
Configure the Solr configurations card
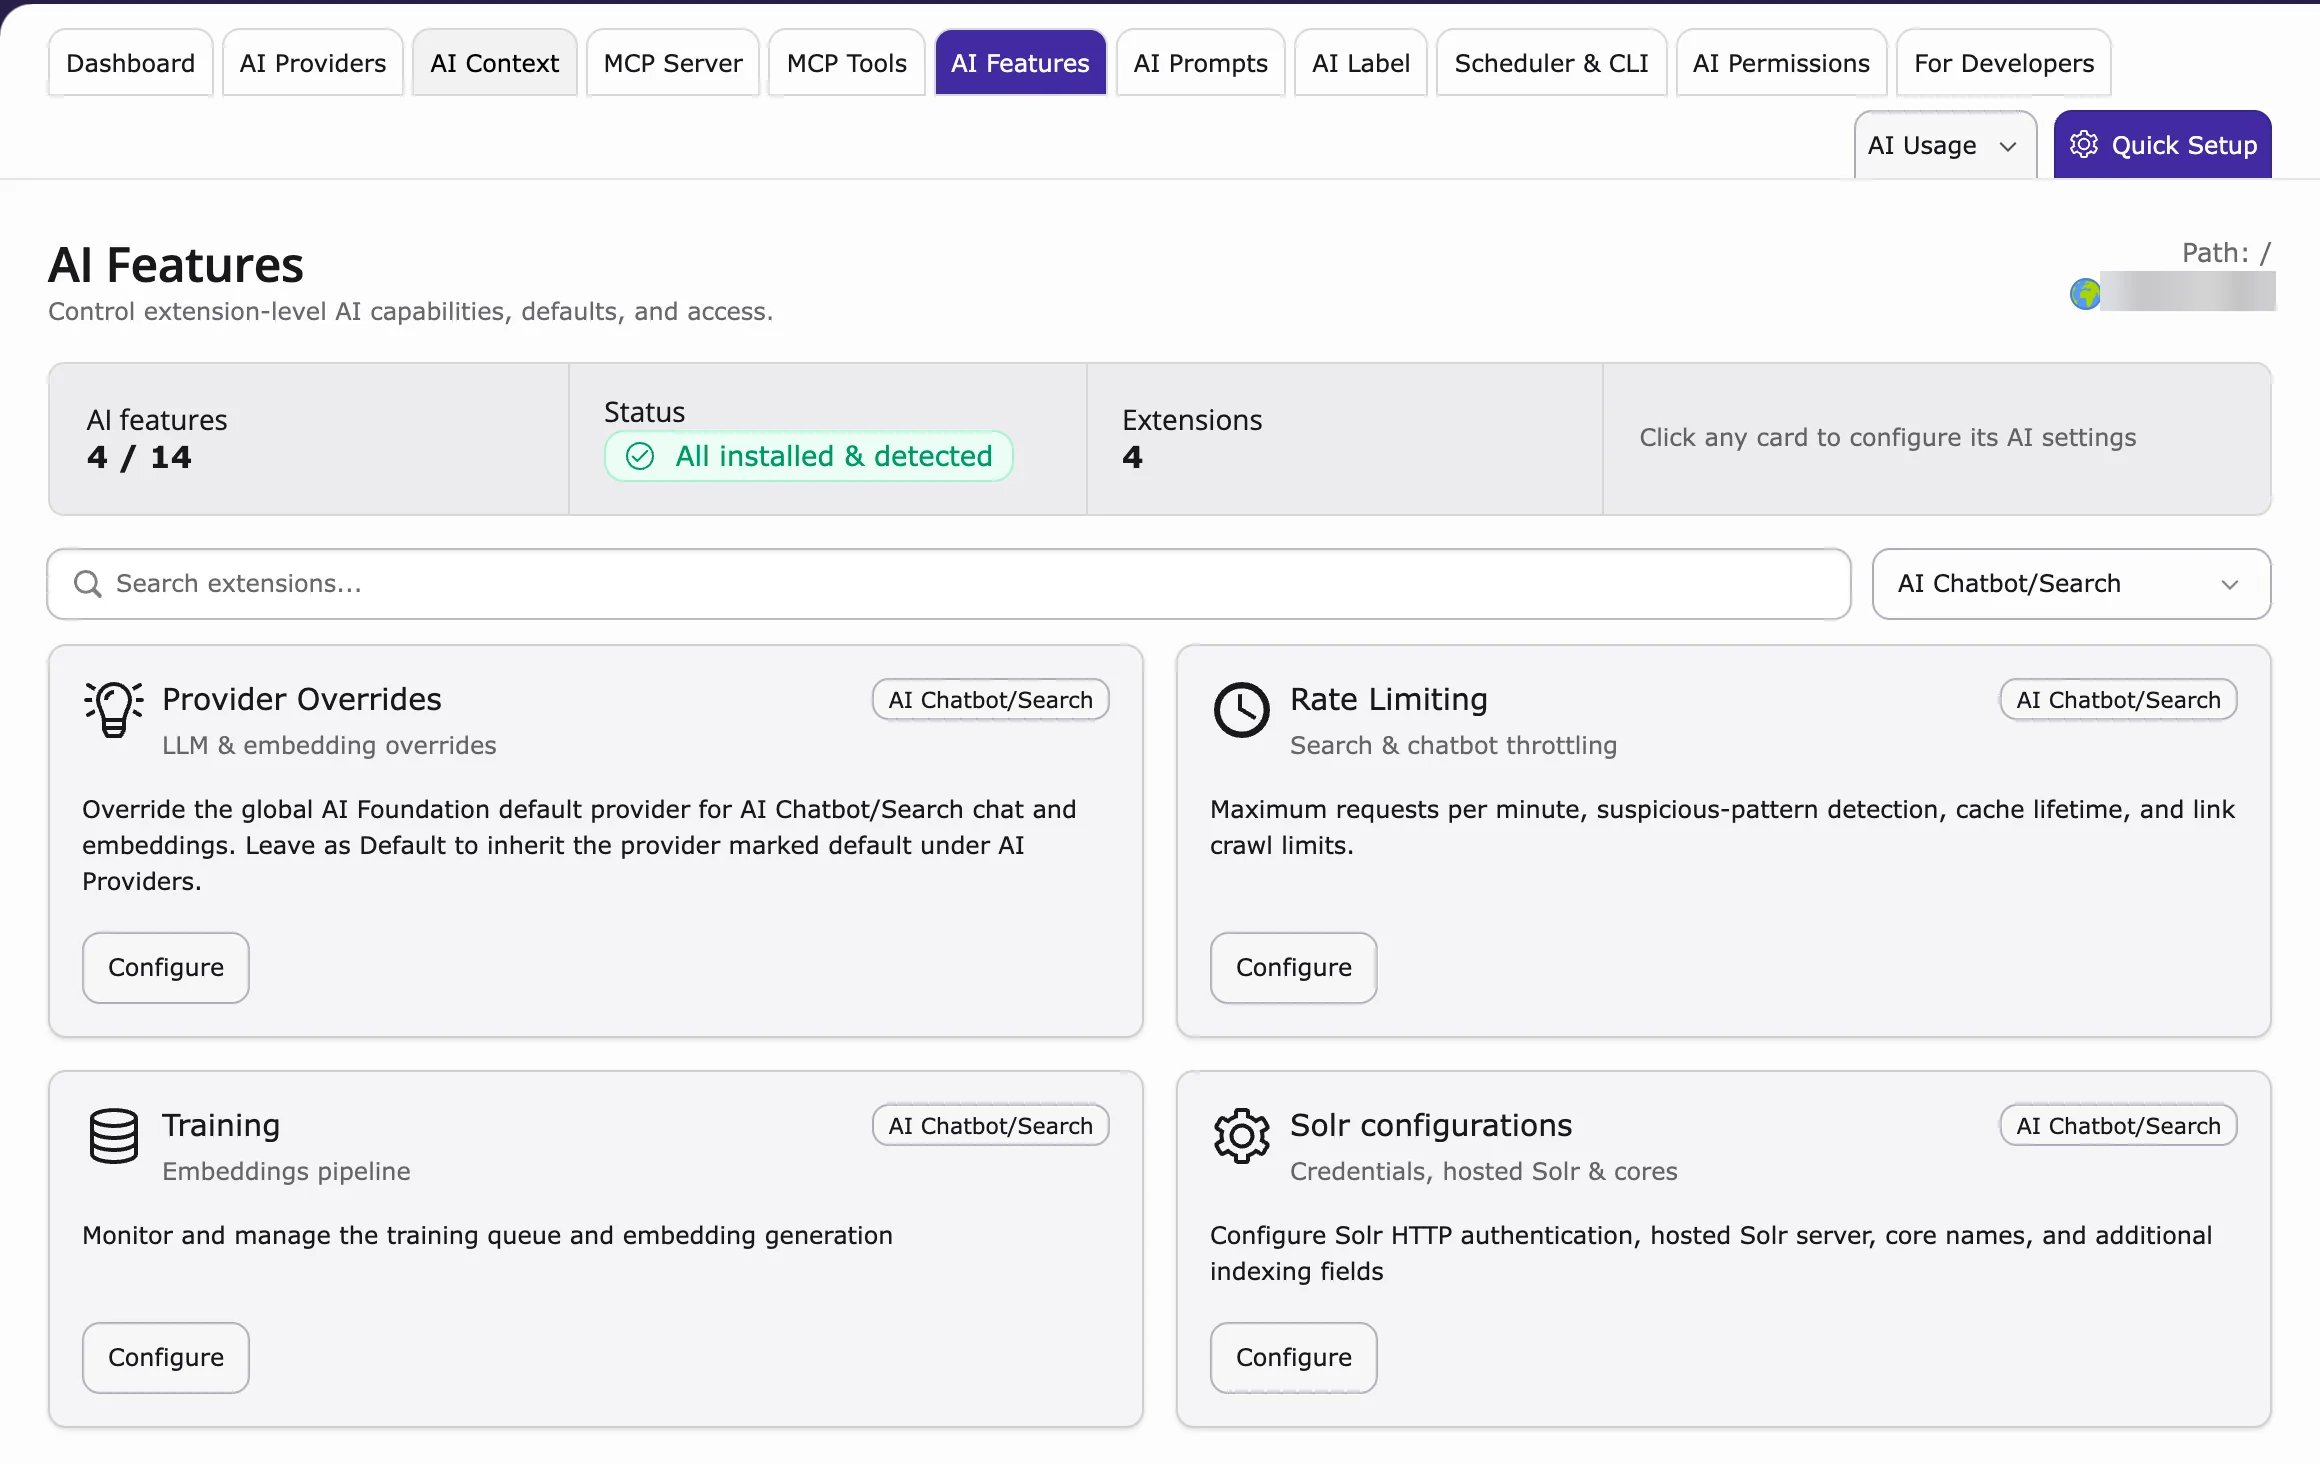point(1294,1358)
